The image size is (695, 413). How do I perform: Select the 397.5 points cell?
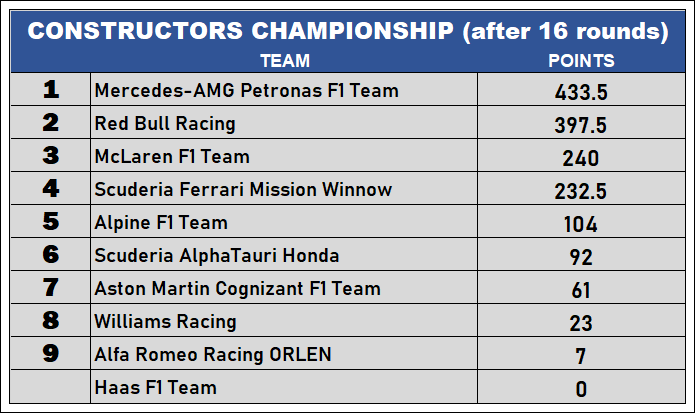click(581, 125)
